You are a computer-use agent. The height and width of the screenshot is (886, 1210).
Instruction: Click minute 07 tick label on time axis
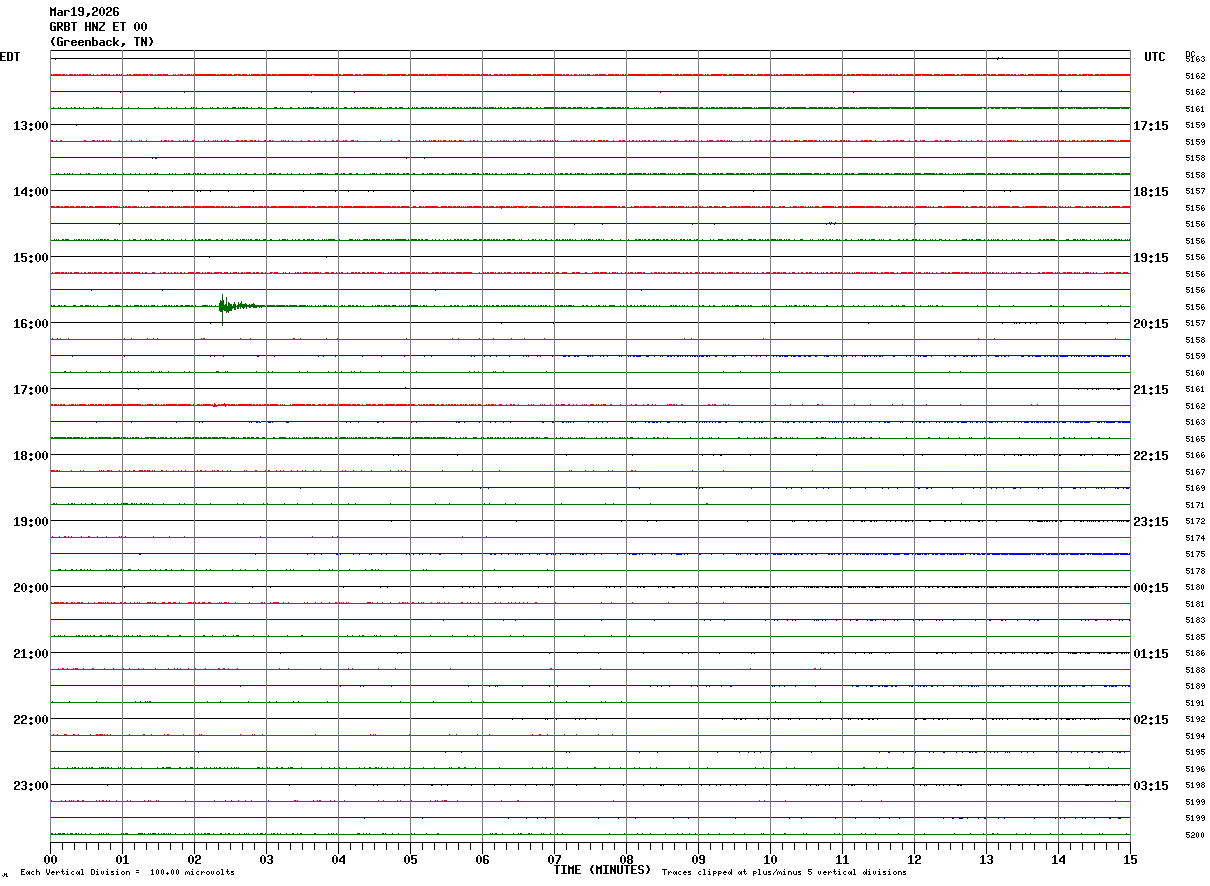tap(554, 859)
